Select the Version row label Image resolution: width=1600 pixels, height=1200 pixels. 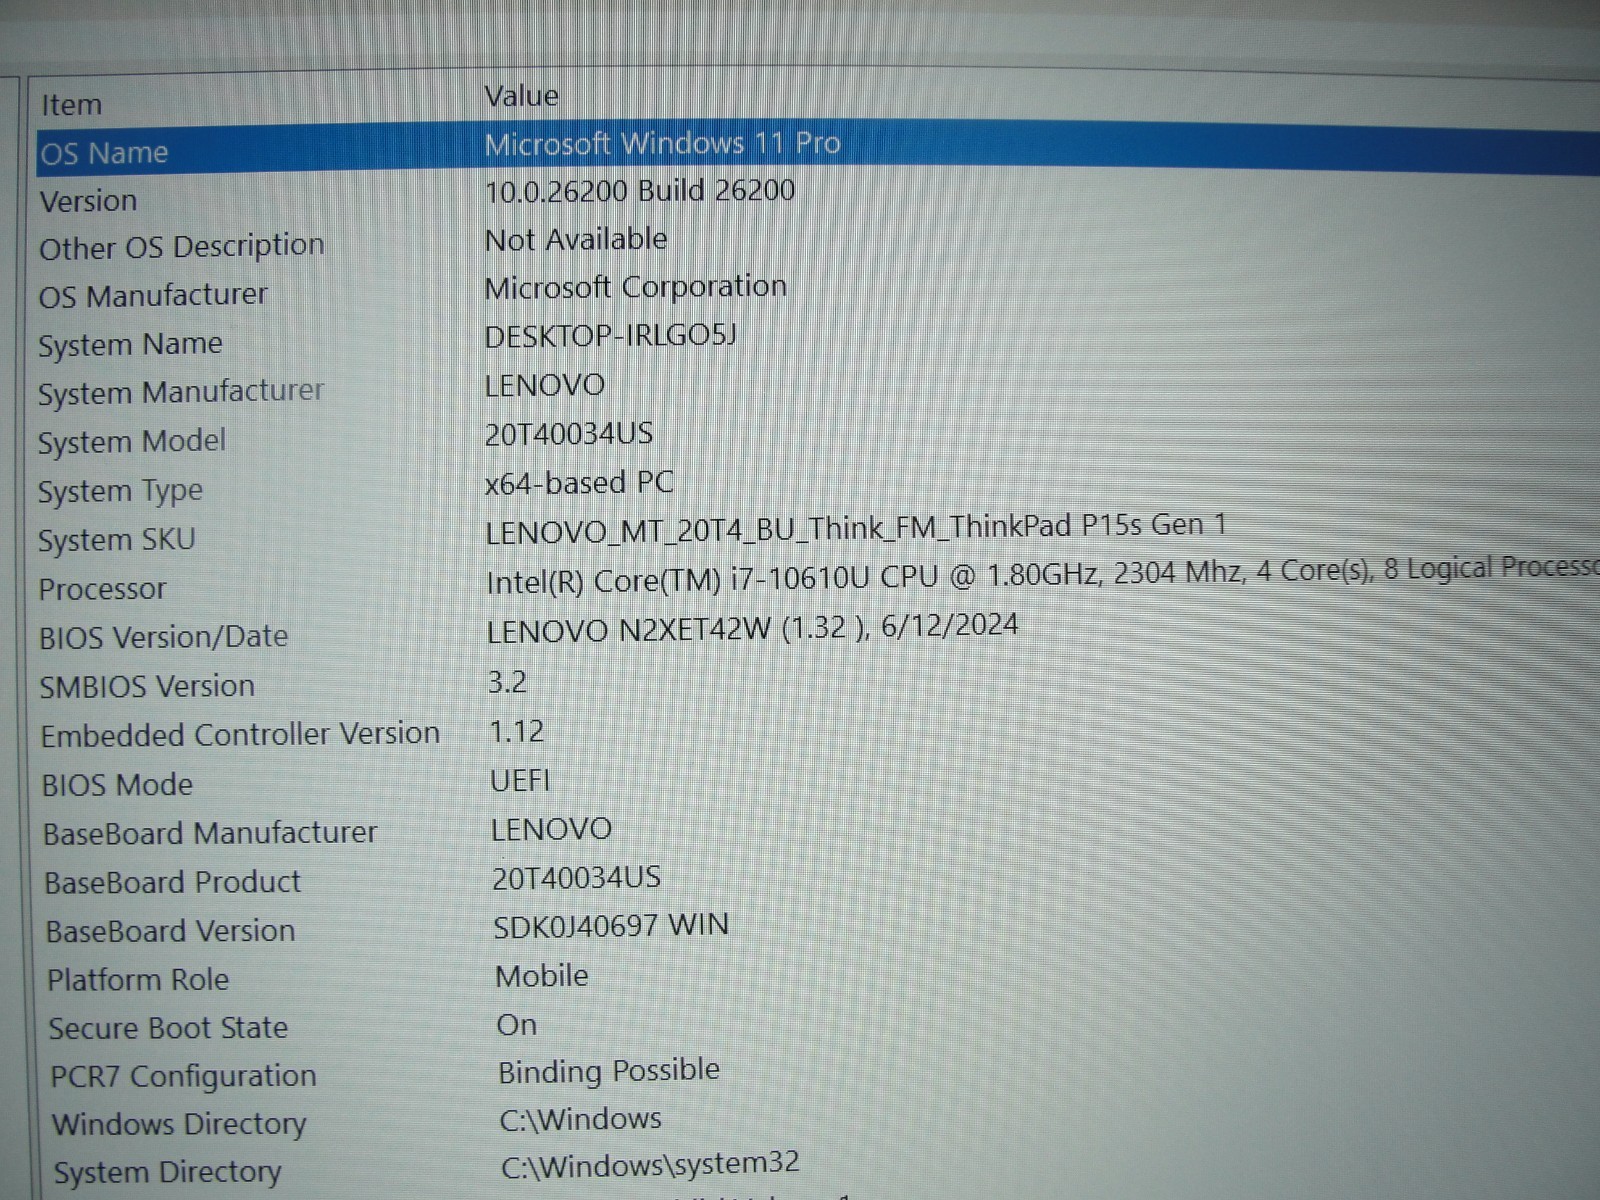pos(88,201)
